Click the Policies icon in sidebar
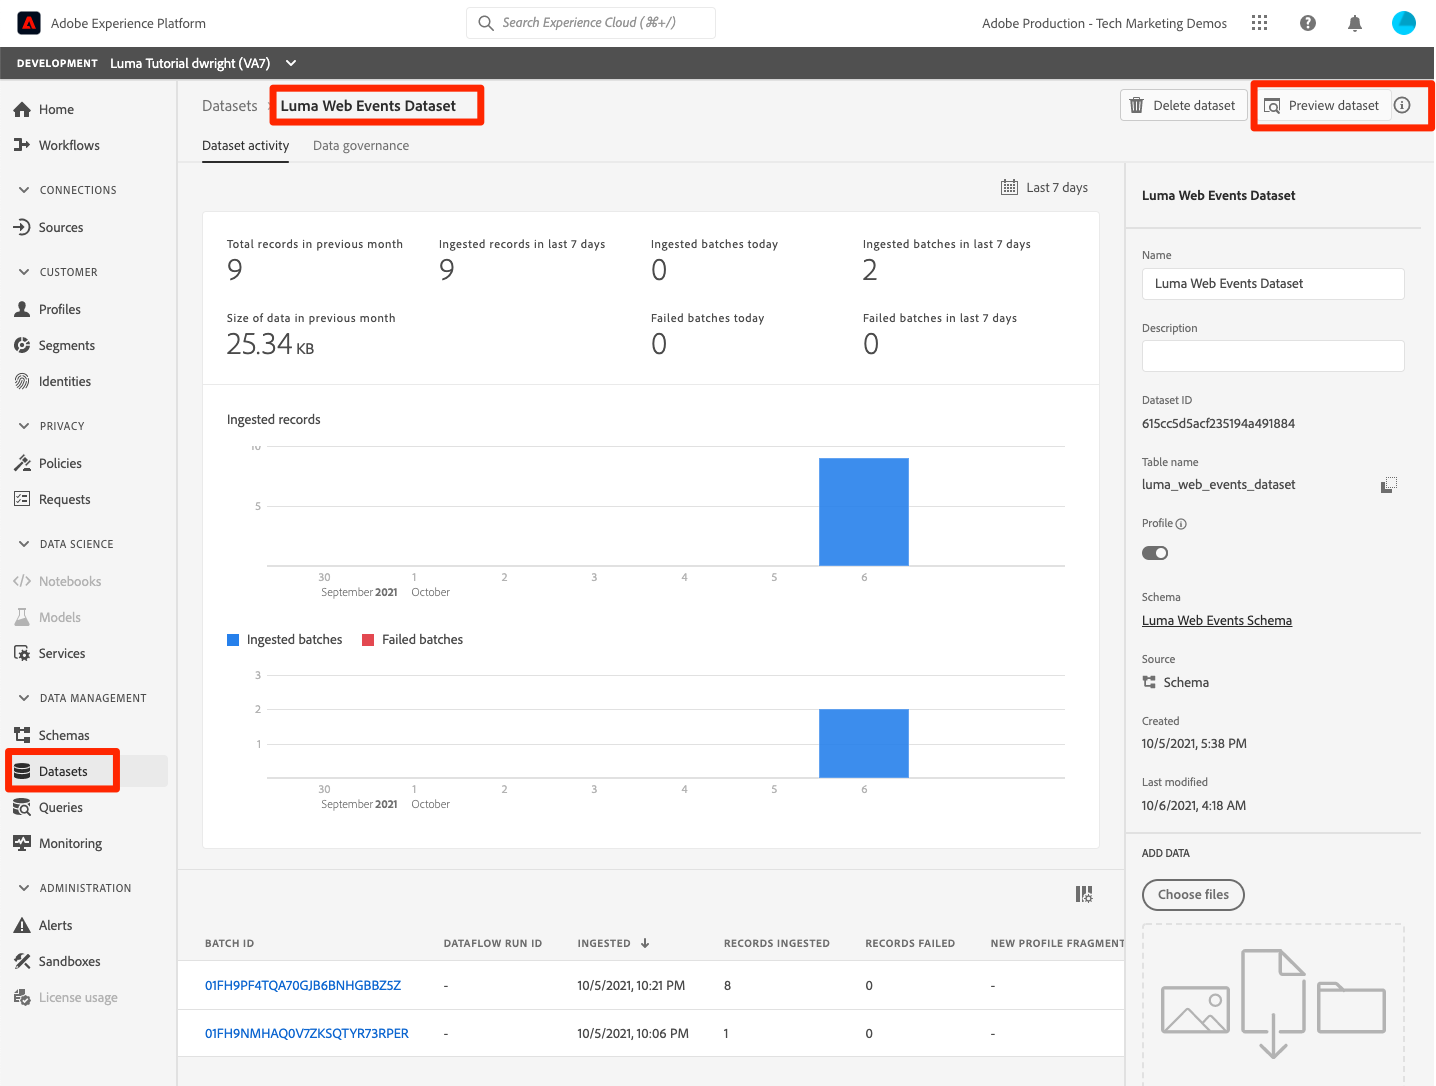Viewport: 1436px width, 1086px height. pos(22,463)
